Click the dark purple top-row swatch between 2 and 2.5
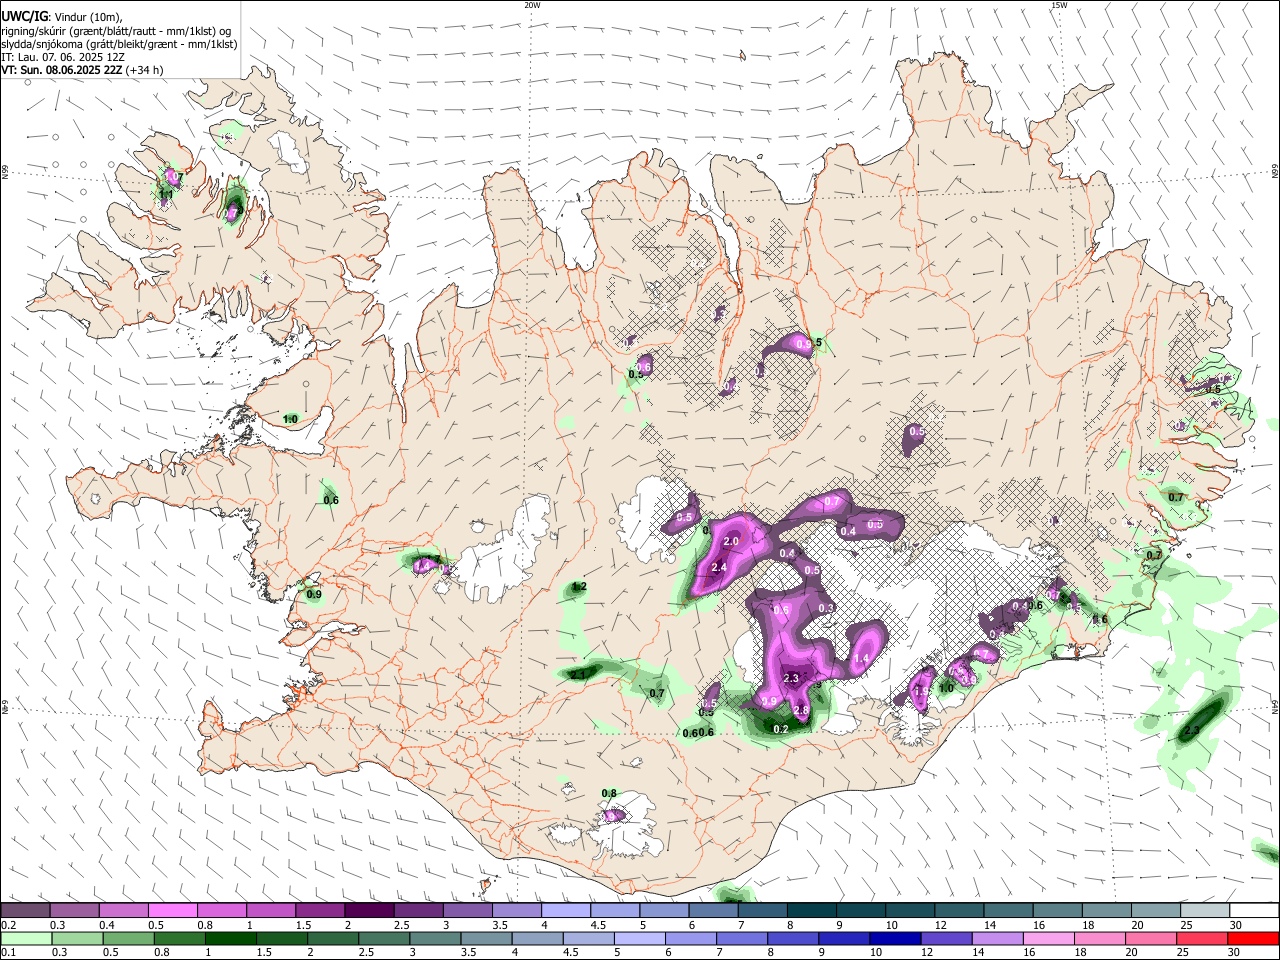 (368, 911)
